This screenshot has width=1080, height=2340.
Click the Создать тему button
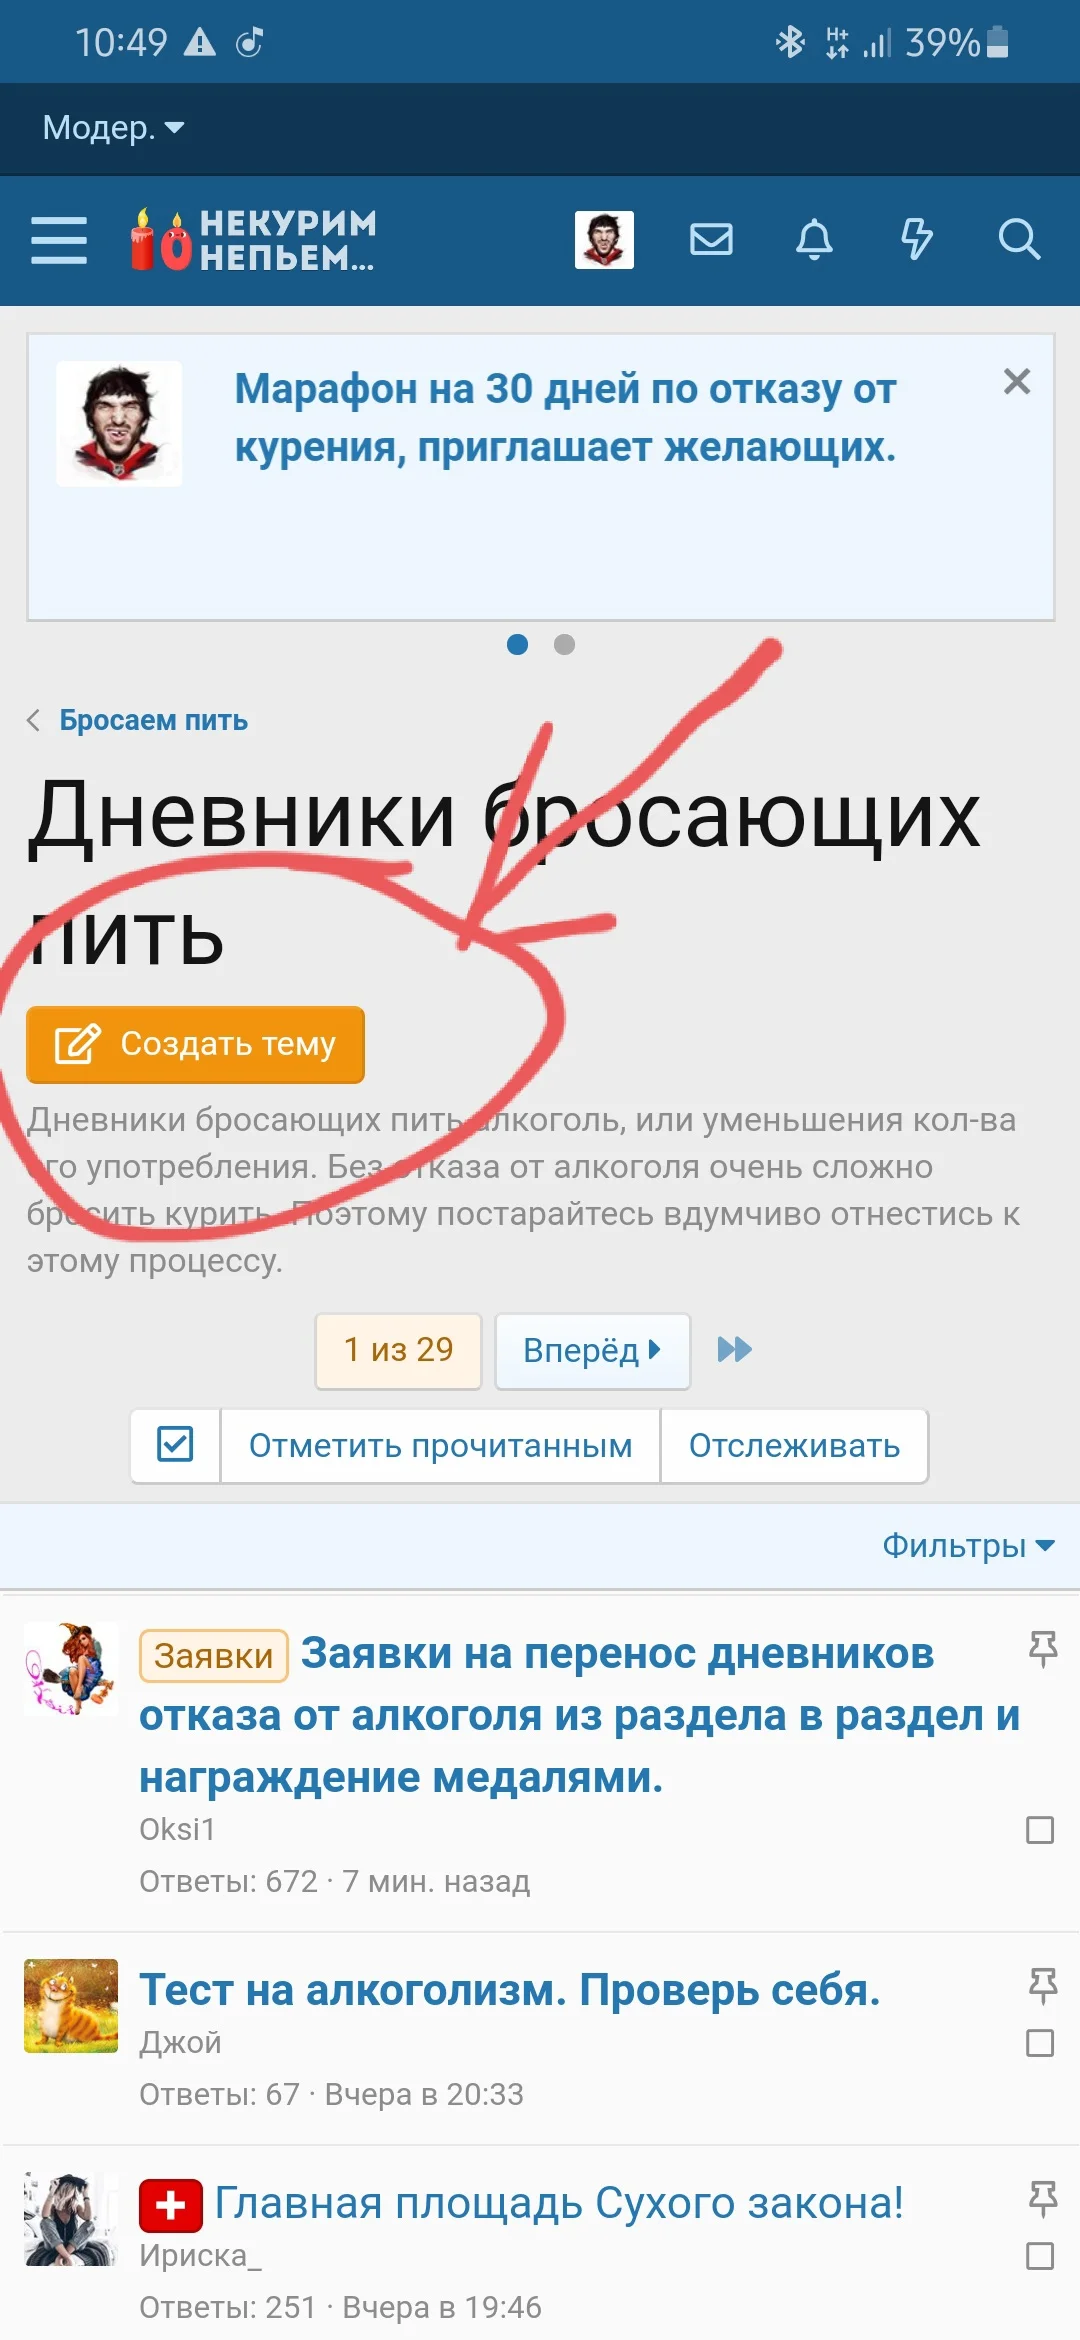(195, 1044)
